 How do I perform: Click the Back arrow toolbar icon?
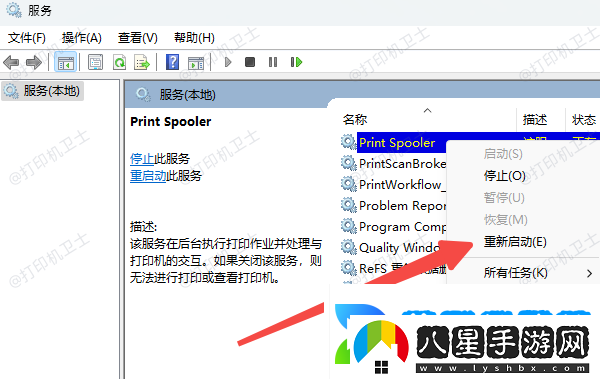11,62
